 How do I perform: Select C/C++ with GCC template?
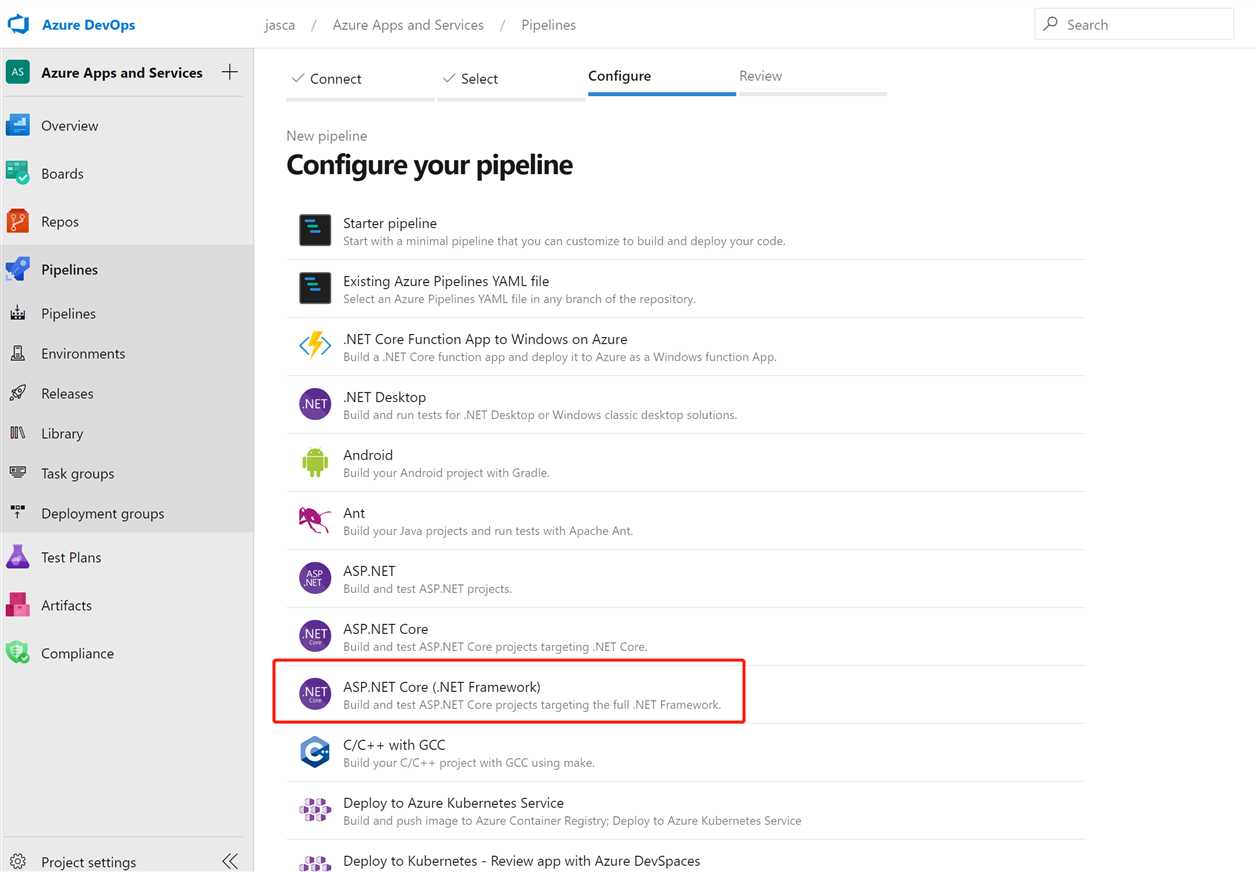[686, 753]
